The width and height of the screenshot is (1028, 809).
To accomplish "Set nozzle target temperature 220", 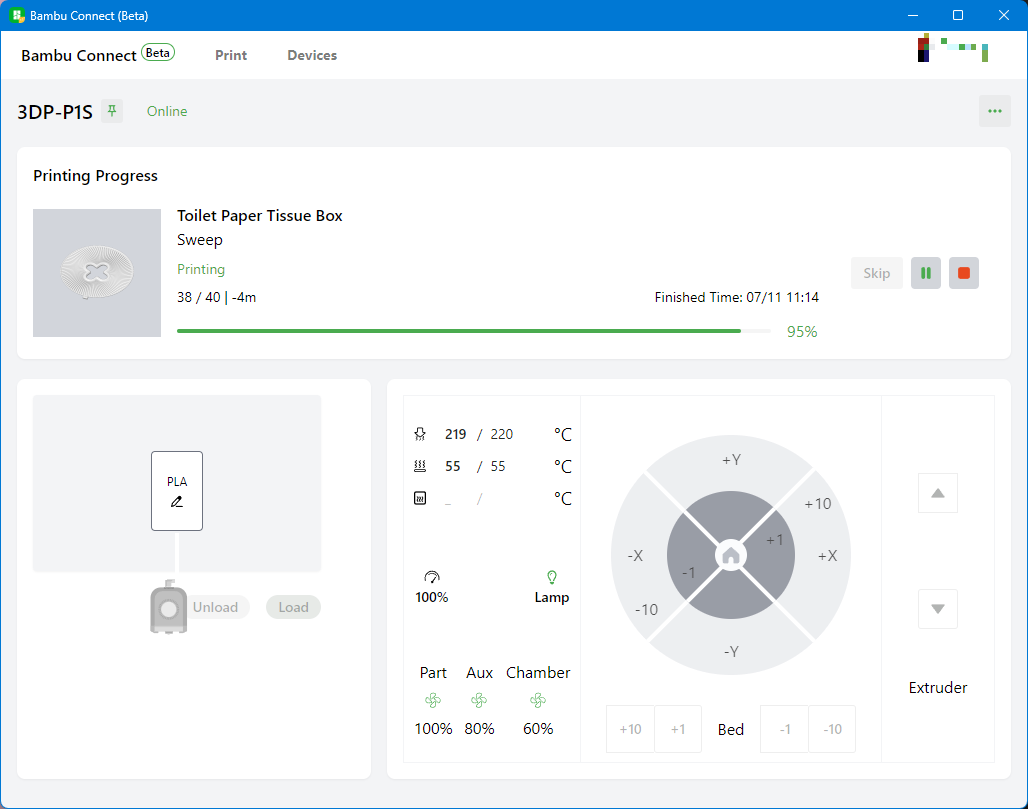I will coord(502,434).
